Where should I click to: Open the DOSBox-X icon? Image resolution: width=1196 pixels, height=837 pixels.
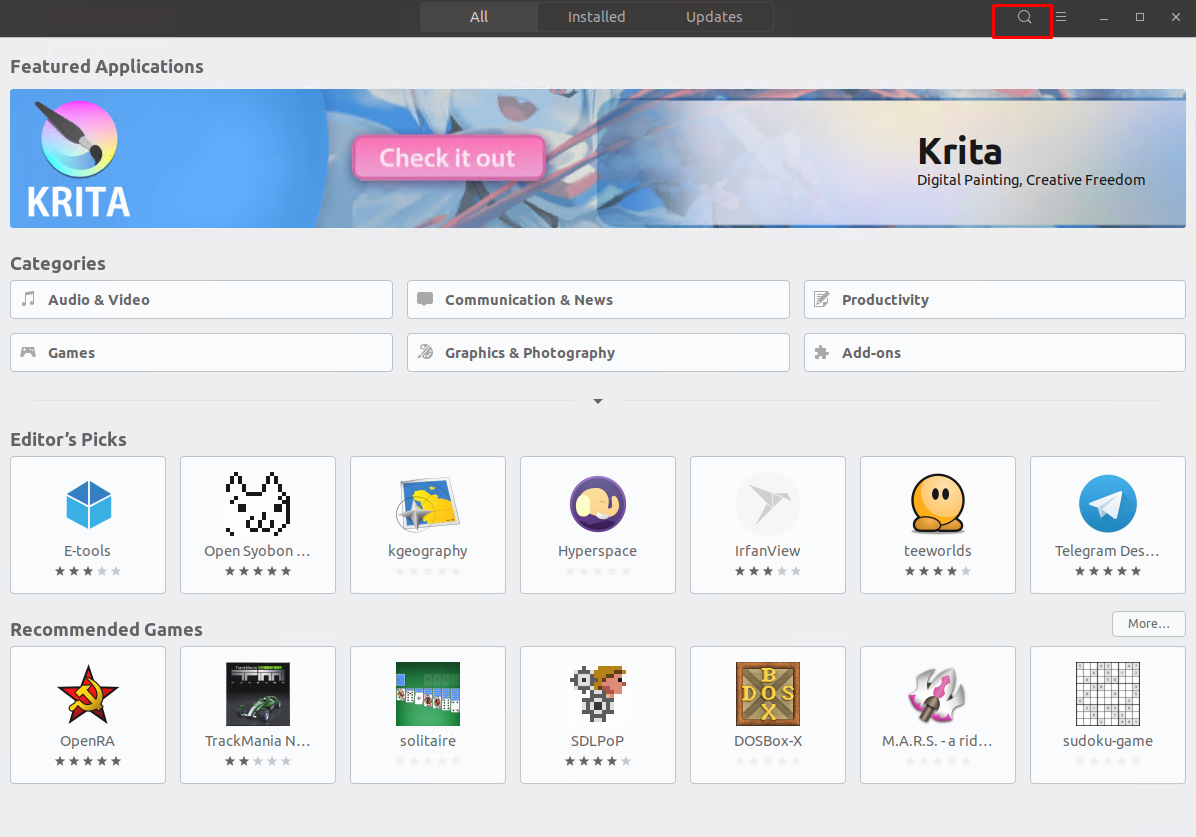[768, 694]
